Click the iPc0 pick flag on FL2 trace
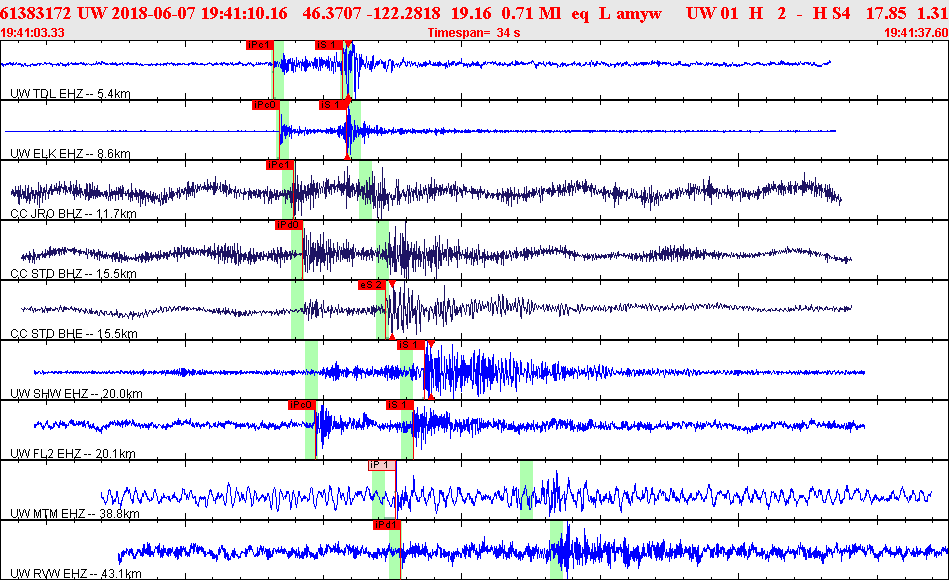Screen dimensions: 949x580 [301, 404]
